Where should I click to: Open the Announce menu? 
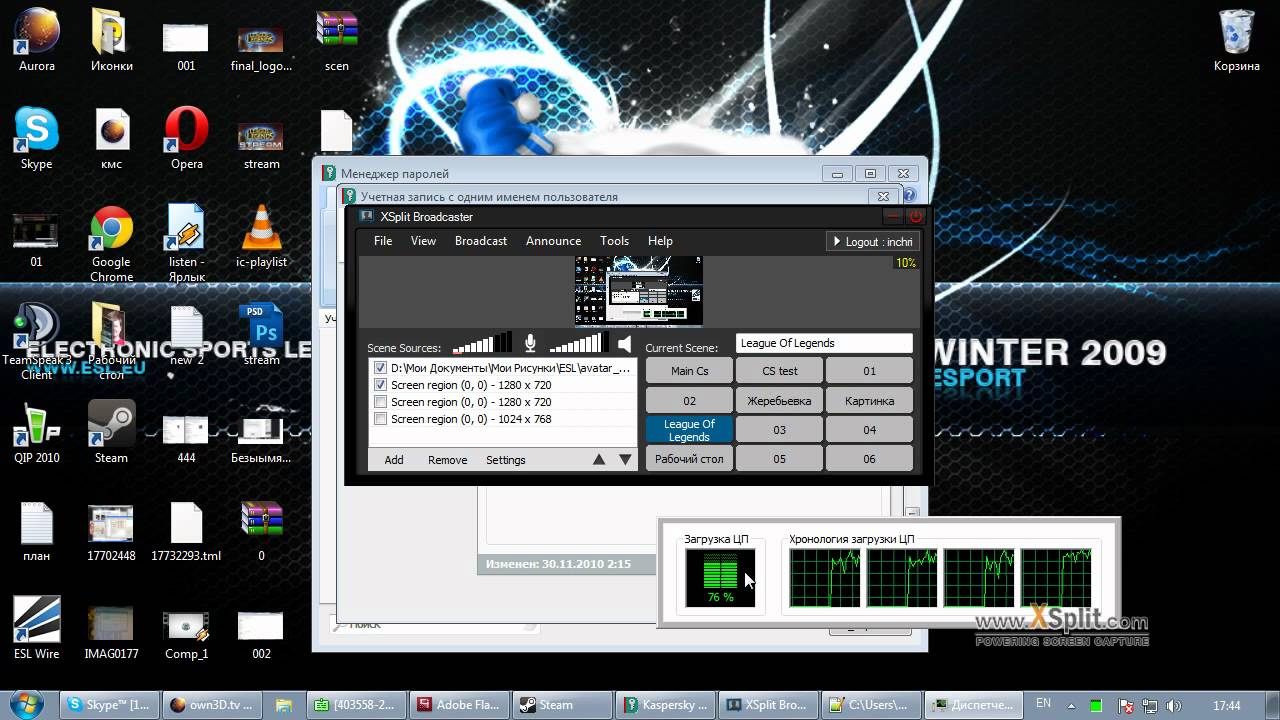pyautogui.click(x=553, y=241)
